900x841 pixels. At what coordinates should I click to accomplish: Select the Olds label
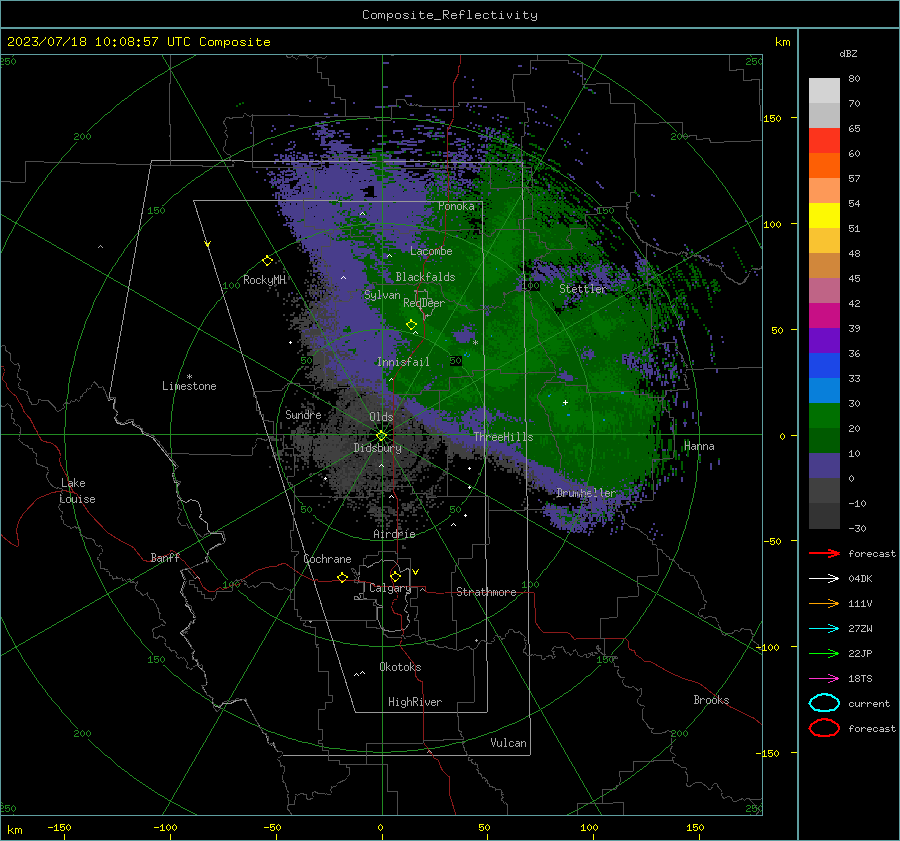(x=381, y=417)
